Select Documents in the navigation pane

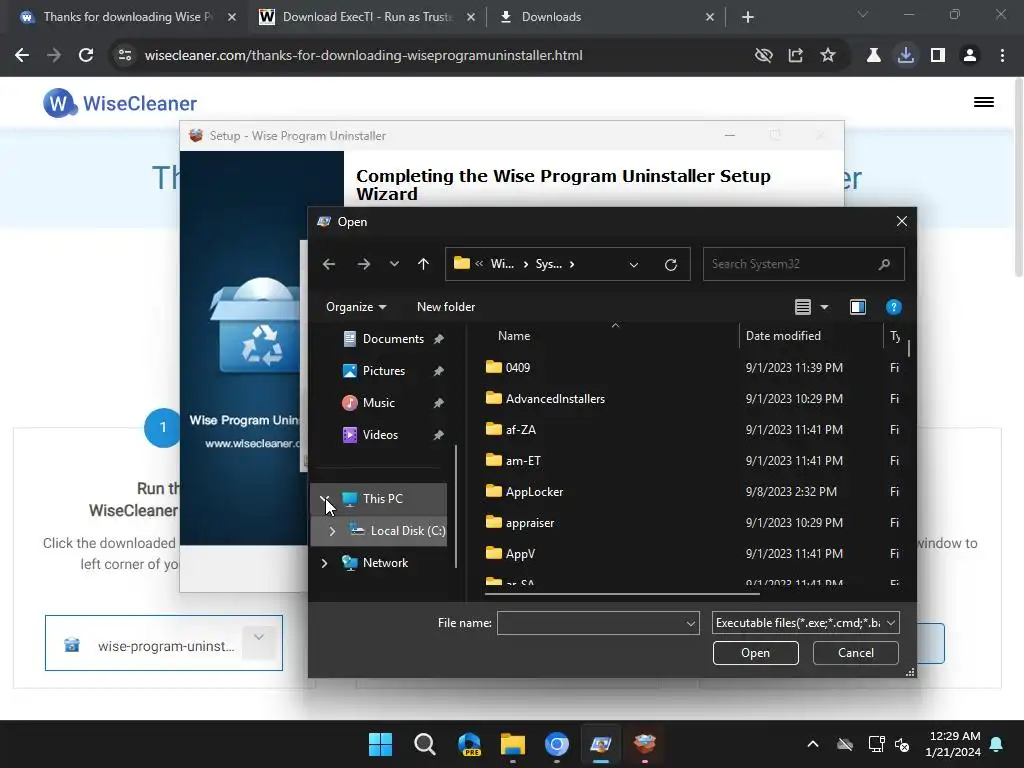click(393, 339)
